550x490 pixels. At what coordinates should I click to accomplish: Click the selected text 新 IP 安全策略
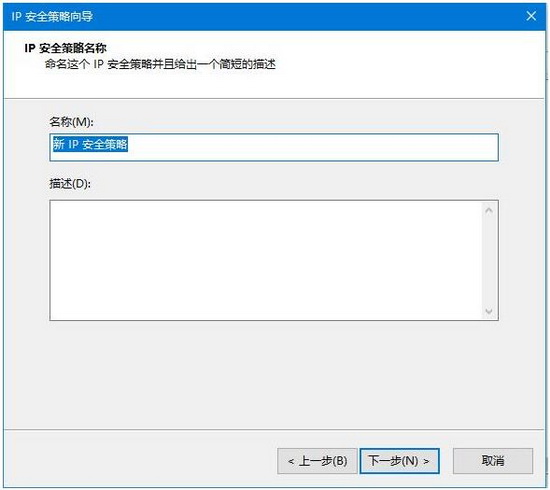(90, 144)
